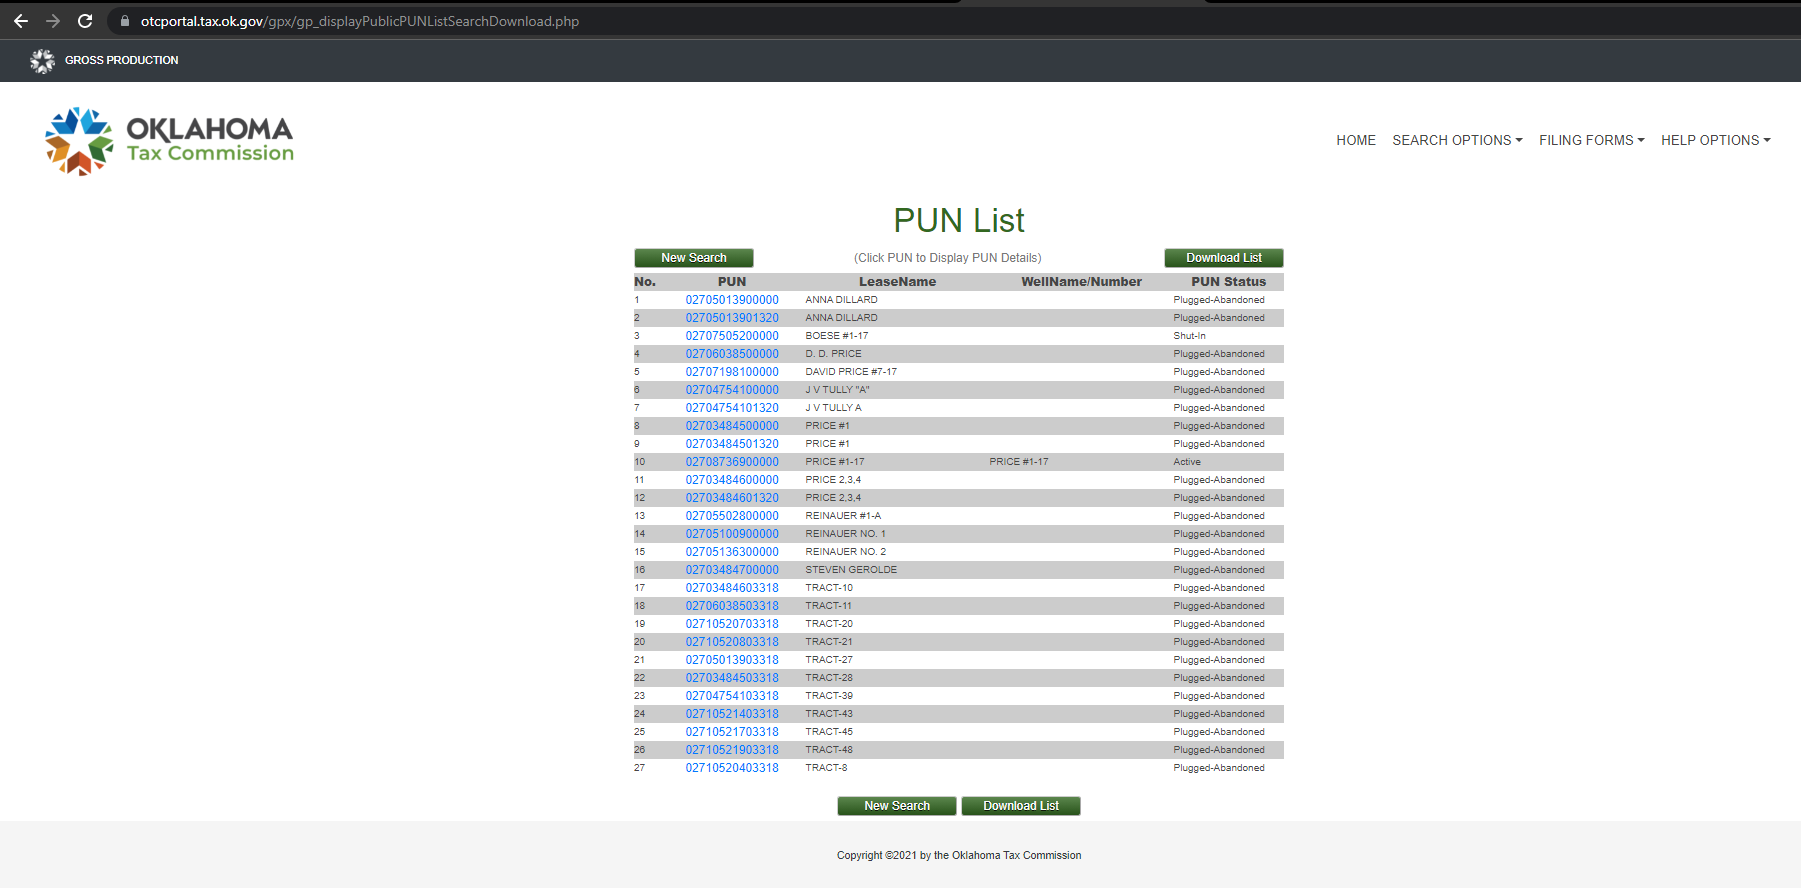
Task: Open PUN 02710520703318 for TRACT-20
Action: 732,624
